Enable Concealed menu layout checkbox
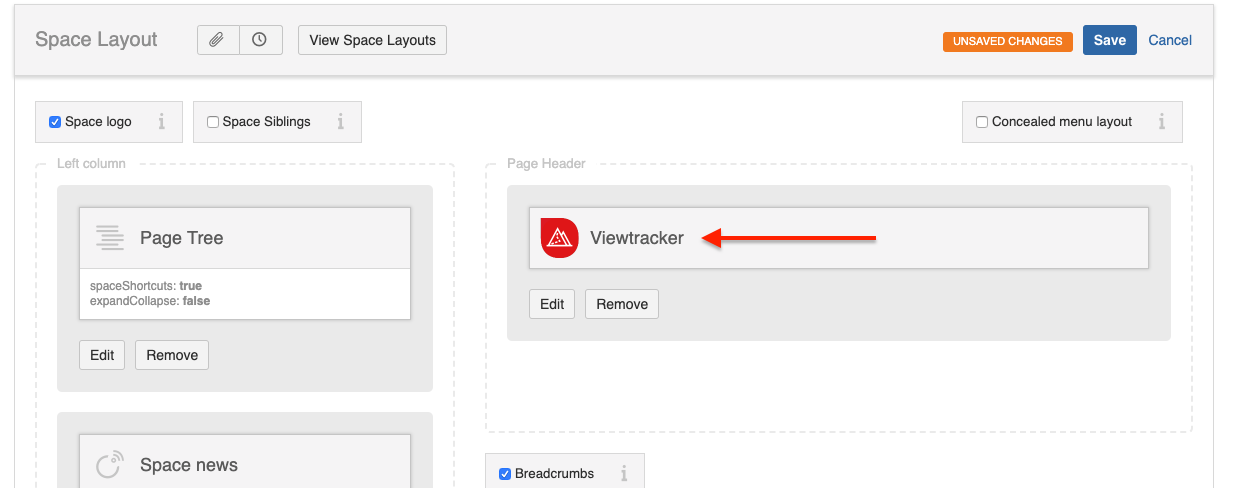The image size is (1247, 488). (982, 122)
